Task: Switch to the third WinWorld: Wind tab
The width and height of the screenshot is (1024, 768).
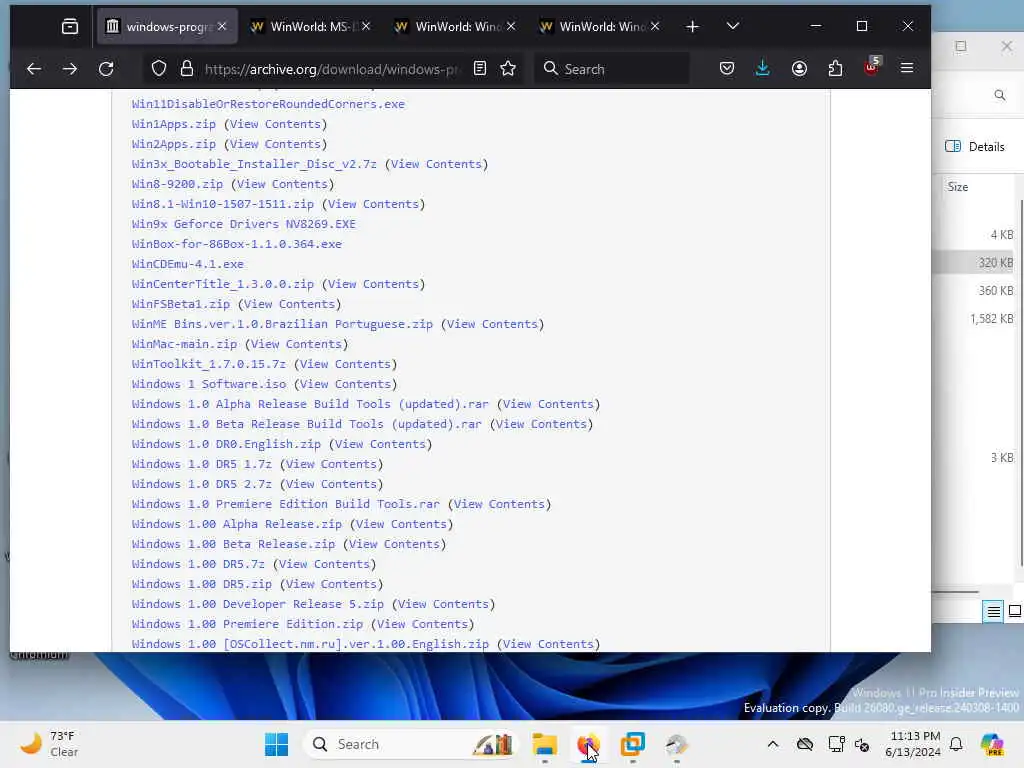Action: click(x=600, y=26)
